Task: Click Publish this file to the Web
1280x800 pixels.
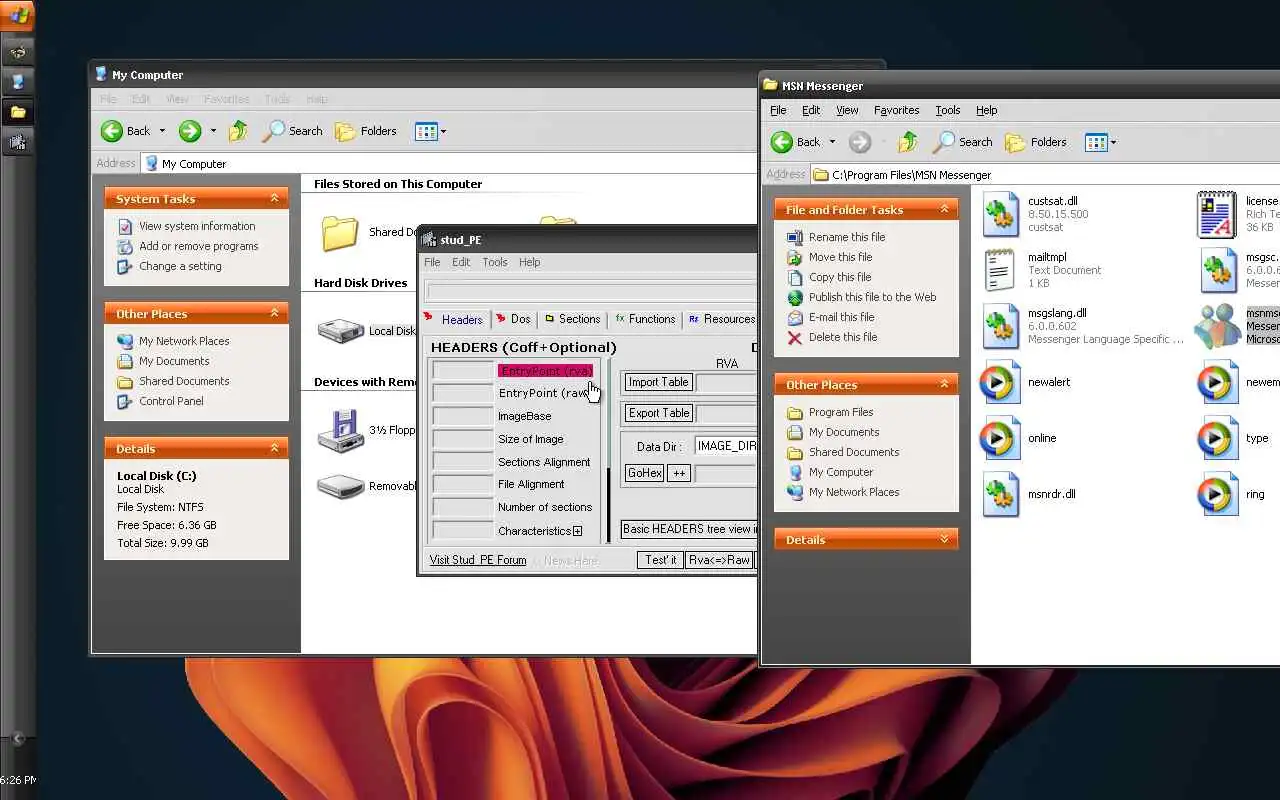Action: pyautogui.click(x=872, y=297)
